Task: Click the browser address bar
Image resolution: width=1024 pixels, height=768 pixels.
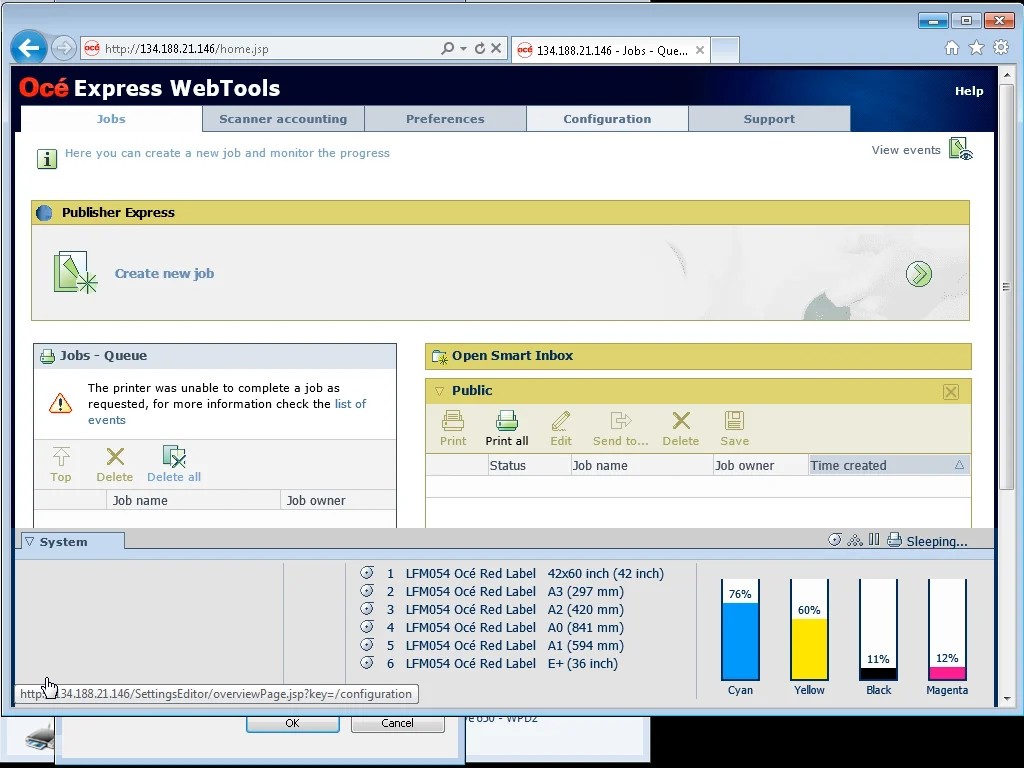Action: pyautogui.click(x=270, y=48)
